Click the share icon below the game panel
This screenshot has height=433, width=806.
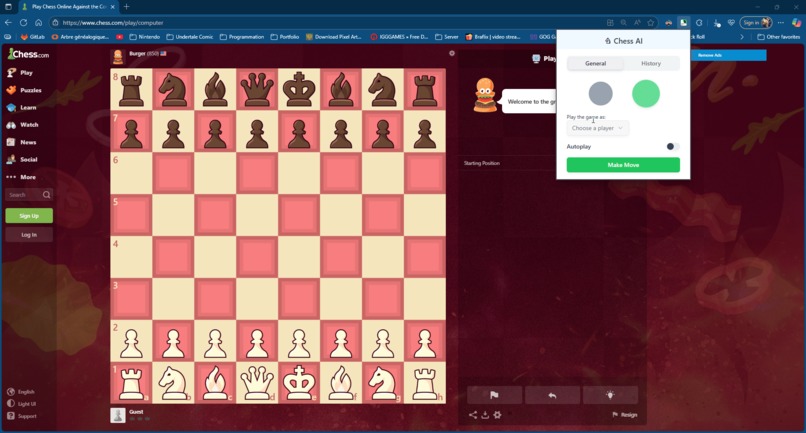(473, 414)
